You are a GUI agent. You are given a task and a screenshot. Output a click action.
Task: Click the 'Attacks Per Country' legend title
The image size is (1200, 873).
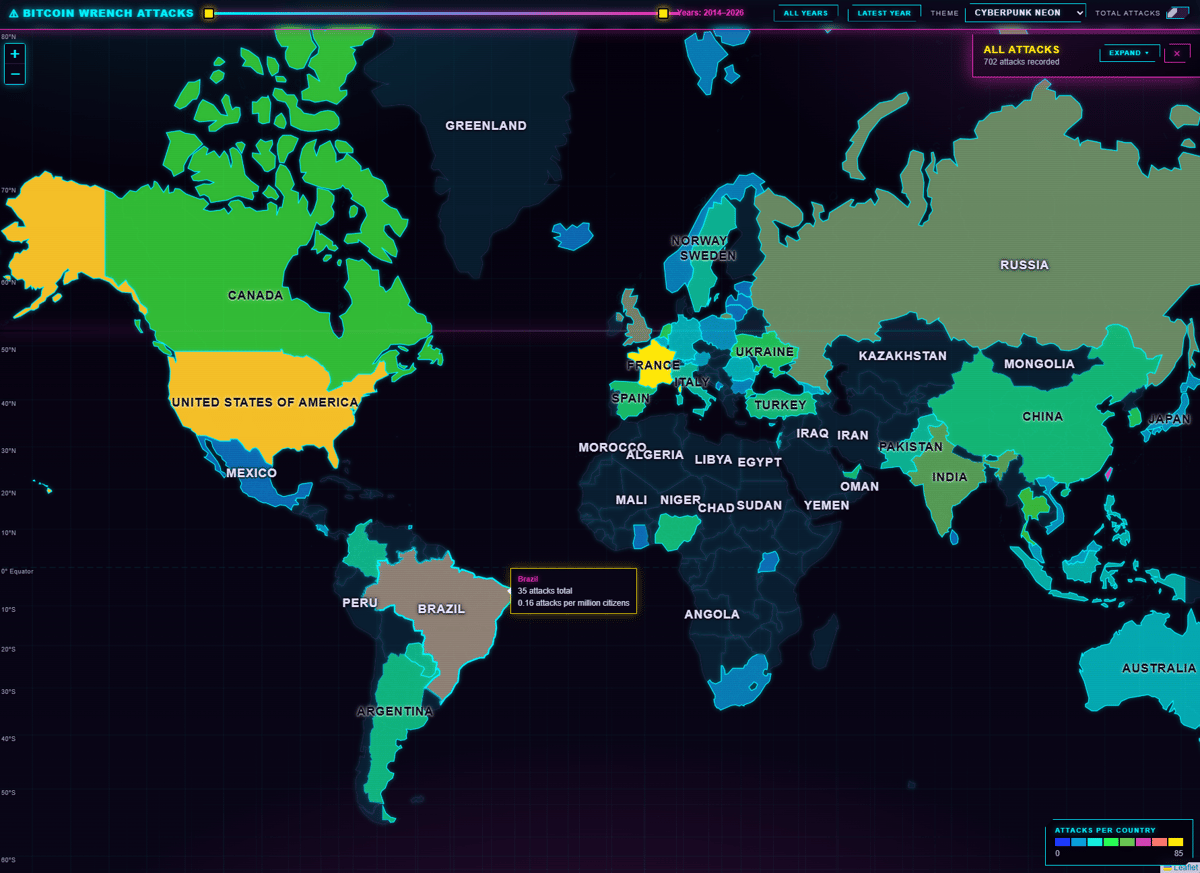pyautogui.click(x=1105, y=830)
